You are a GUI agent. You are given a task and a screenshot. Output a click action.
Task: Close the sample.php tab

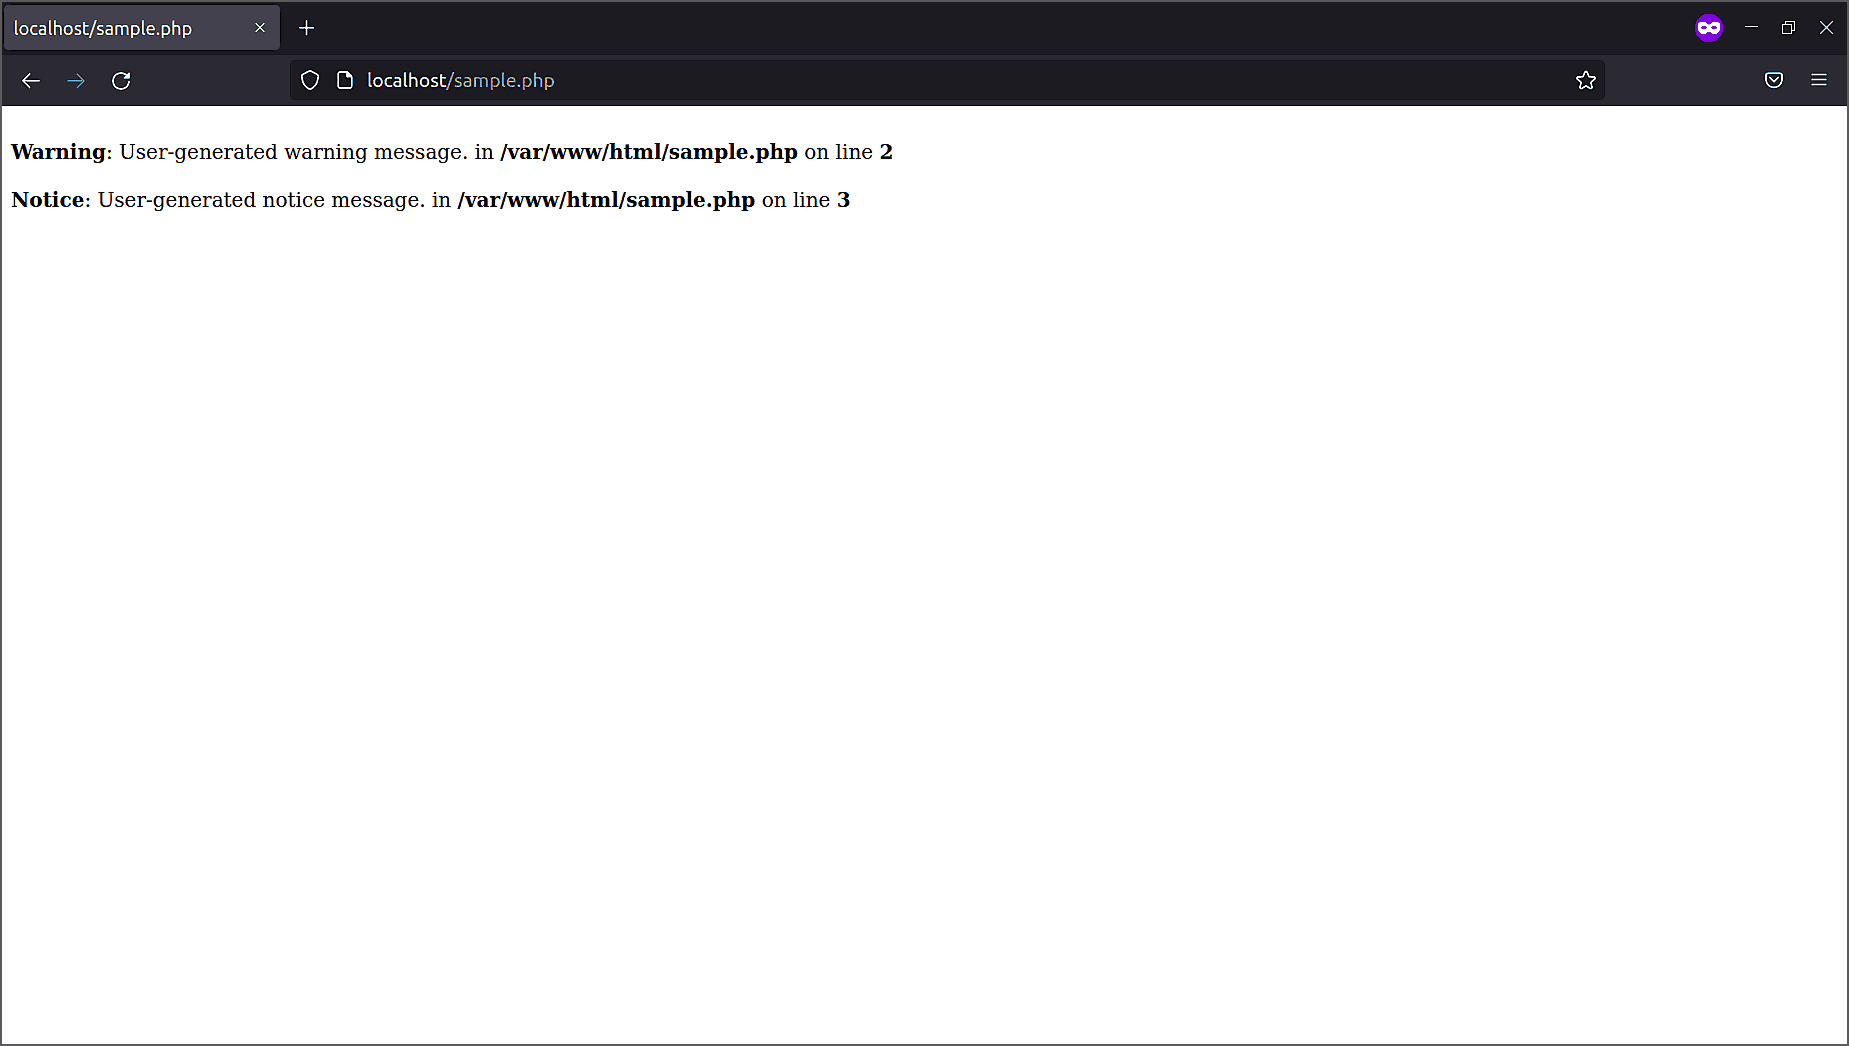tap(260, 27)
